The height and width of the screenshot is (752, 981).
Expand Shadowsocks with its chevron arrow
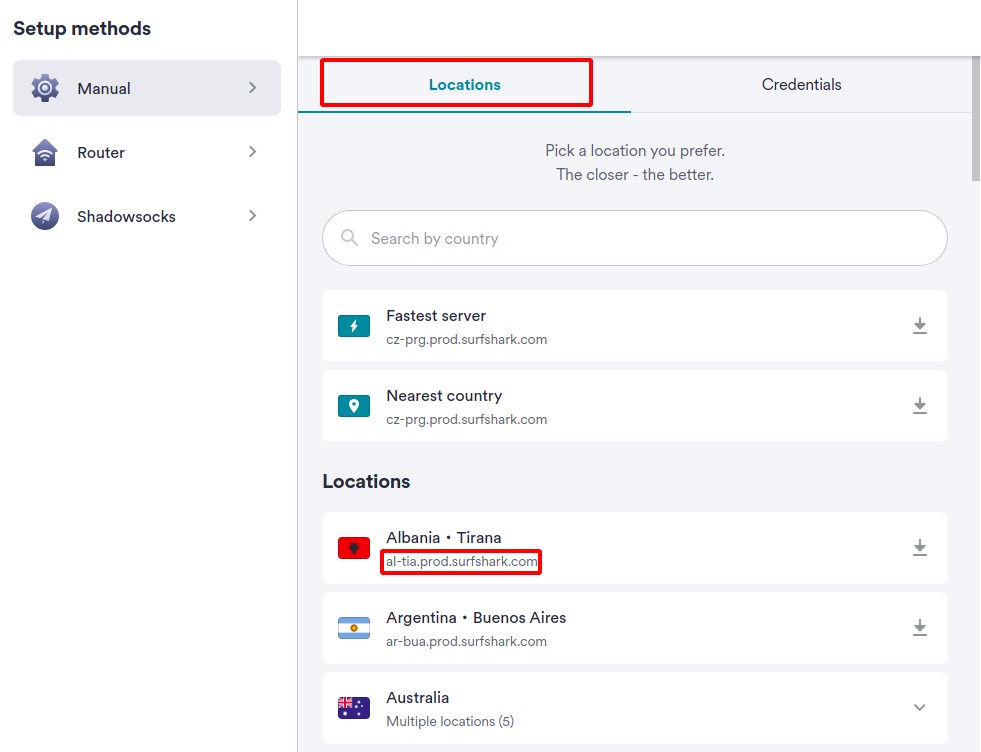[253, 215]
